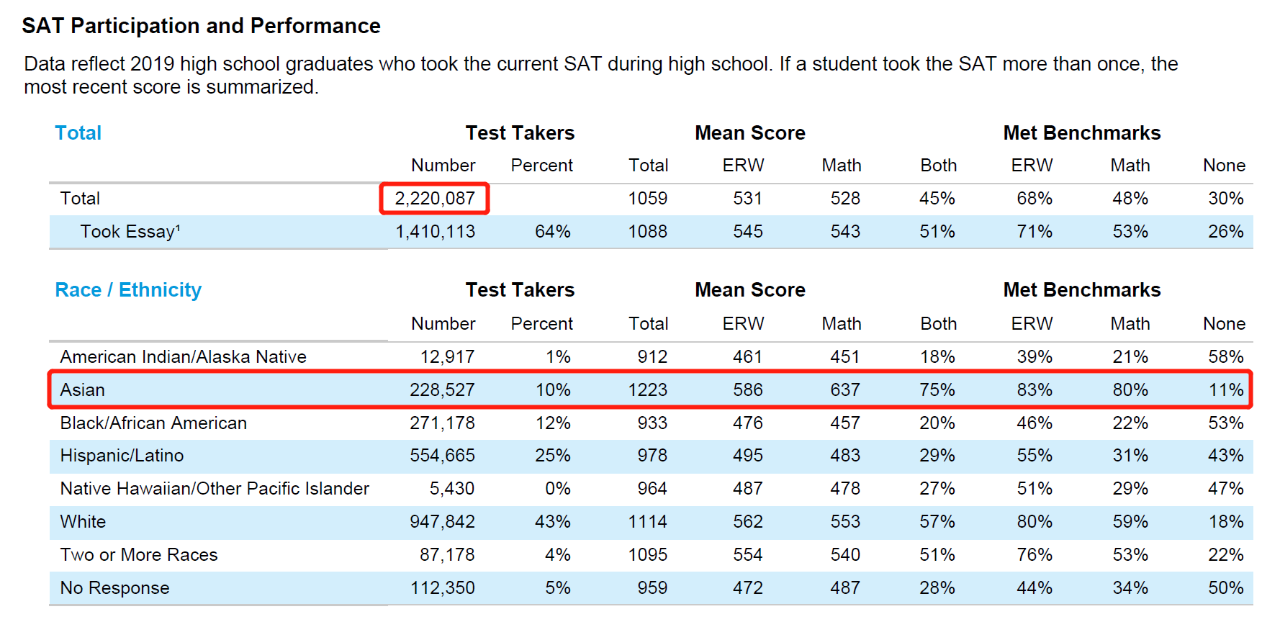This screenshot has width=1280, height=622.
Task: Click the blue "Total" section heading
Action: (78, 133)
